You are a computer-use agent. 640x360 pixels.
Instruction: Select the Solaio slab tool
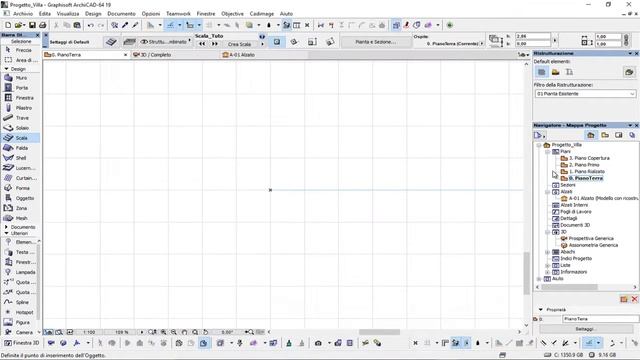20,128
